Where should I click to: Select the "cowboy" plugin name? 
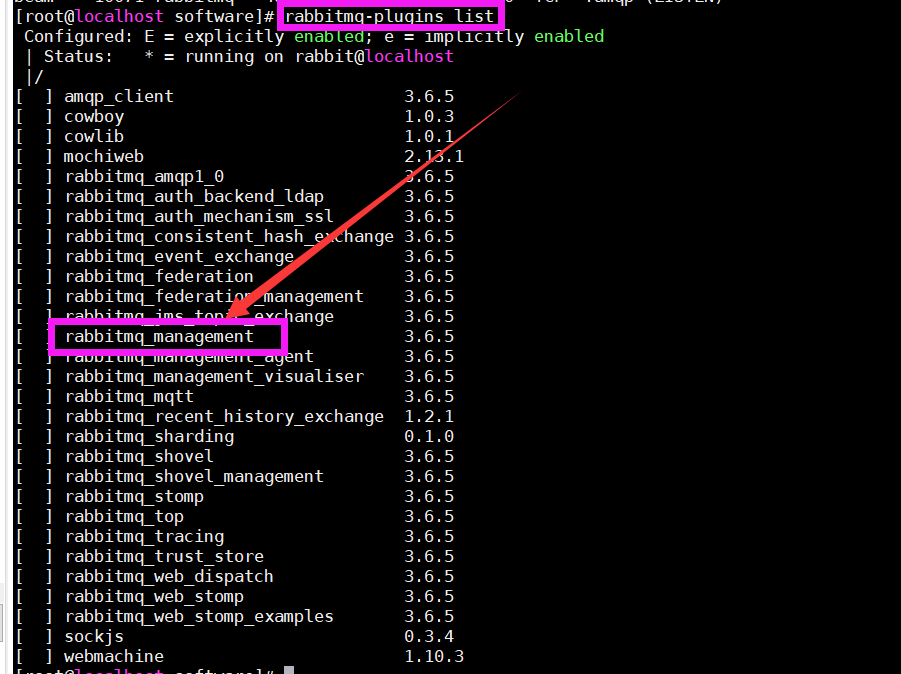pyautogui.click(x=94, y=117)
